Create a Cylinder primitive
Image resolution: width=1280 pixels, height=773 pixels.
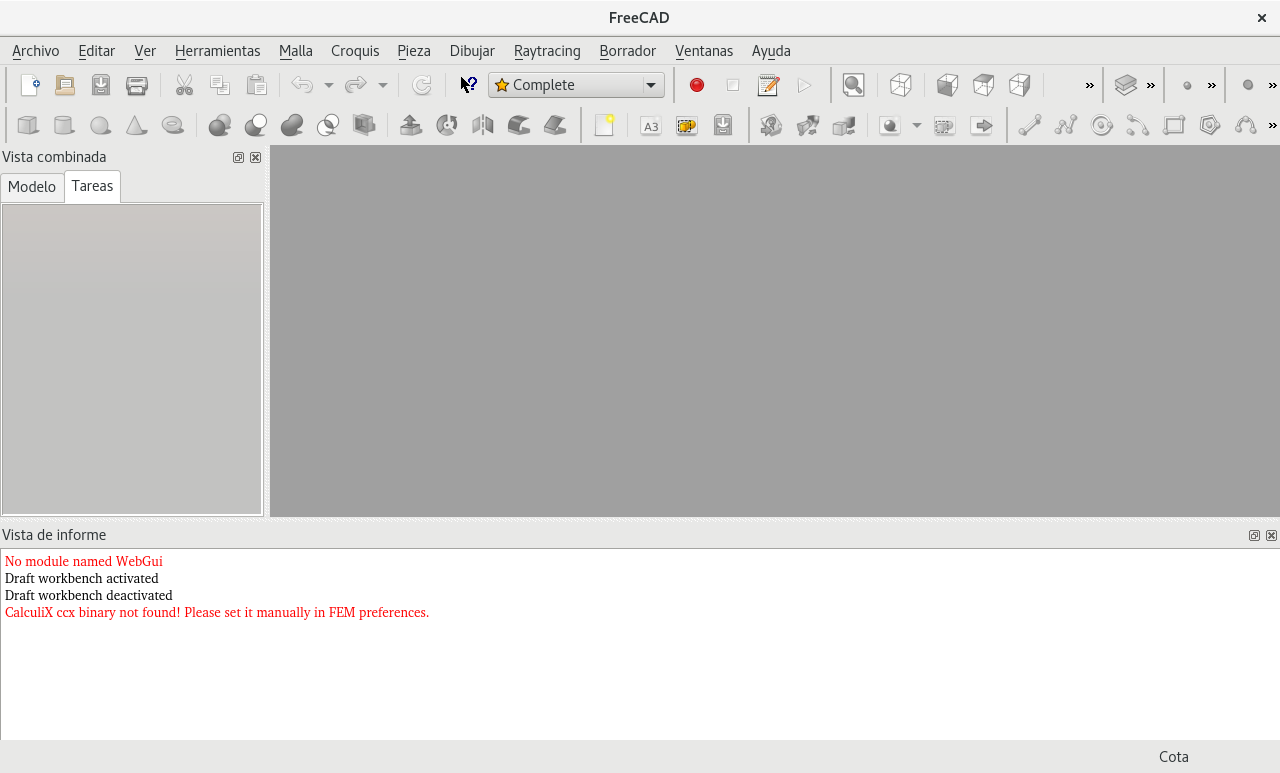coord(64,125)
